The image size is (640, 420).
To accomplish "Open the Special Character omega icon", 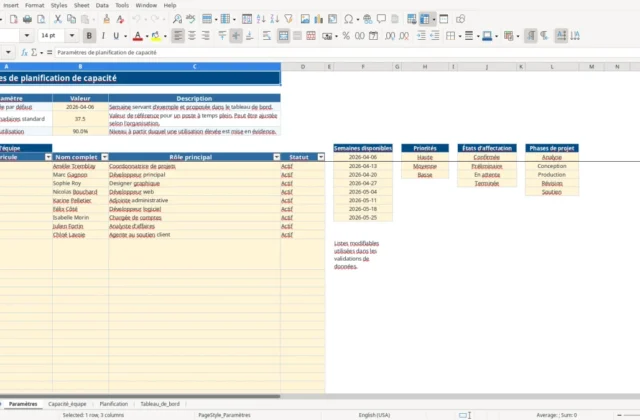I will pos(349,19).
